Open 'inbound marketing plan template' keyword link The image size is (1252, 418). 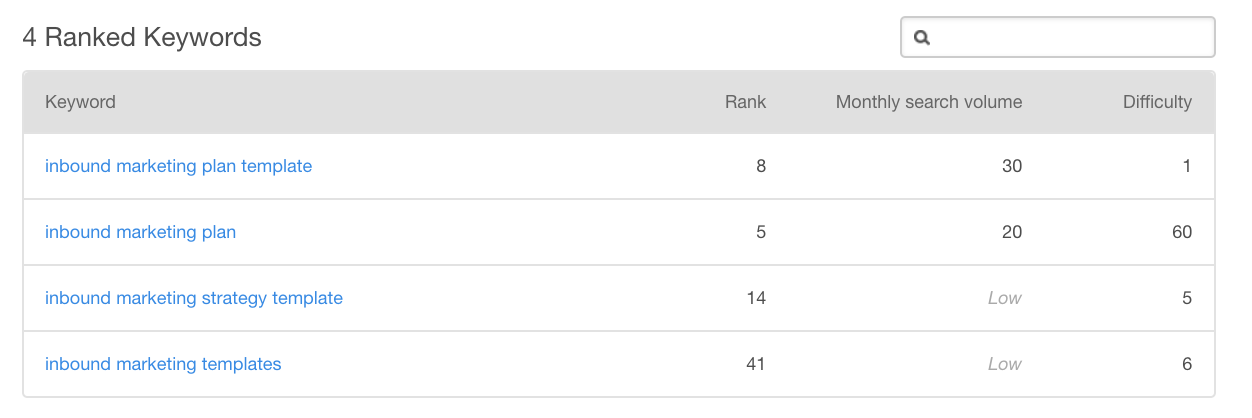tap(178, 166)
